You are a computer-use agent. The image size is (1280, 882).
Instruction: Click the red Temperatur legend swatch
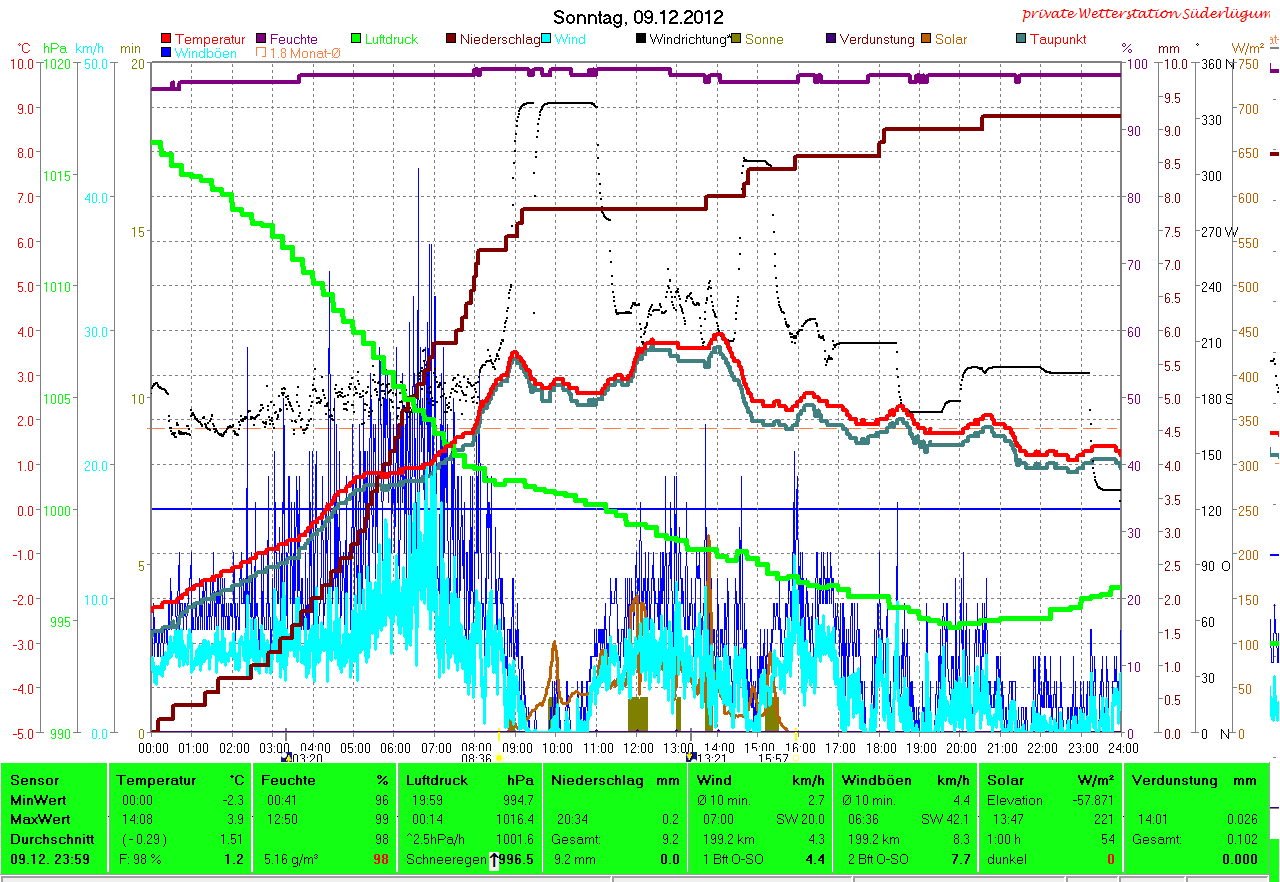pyautogui.click(x=166, y=40)
